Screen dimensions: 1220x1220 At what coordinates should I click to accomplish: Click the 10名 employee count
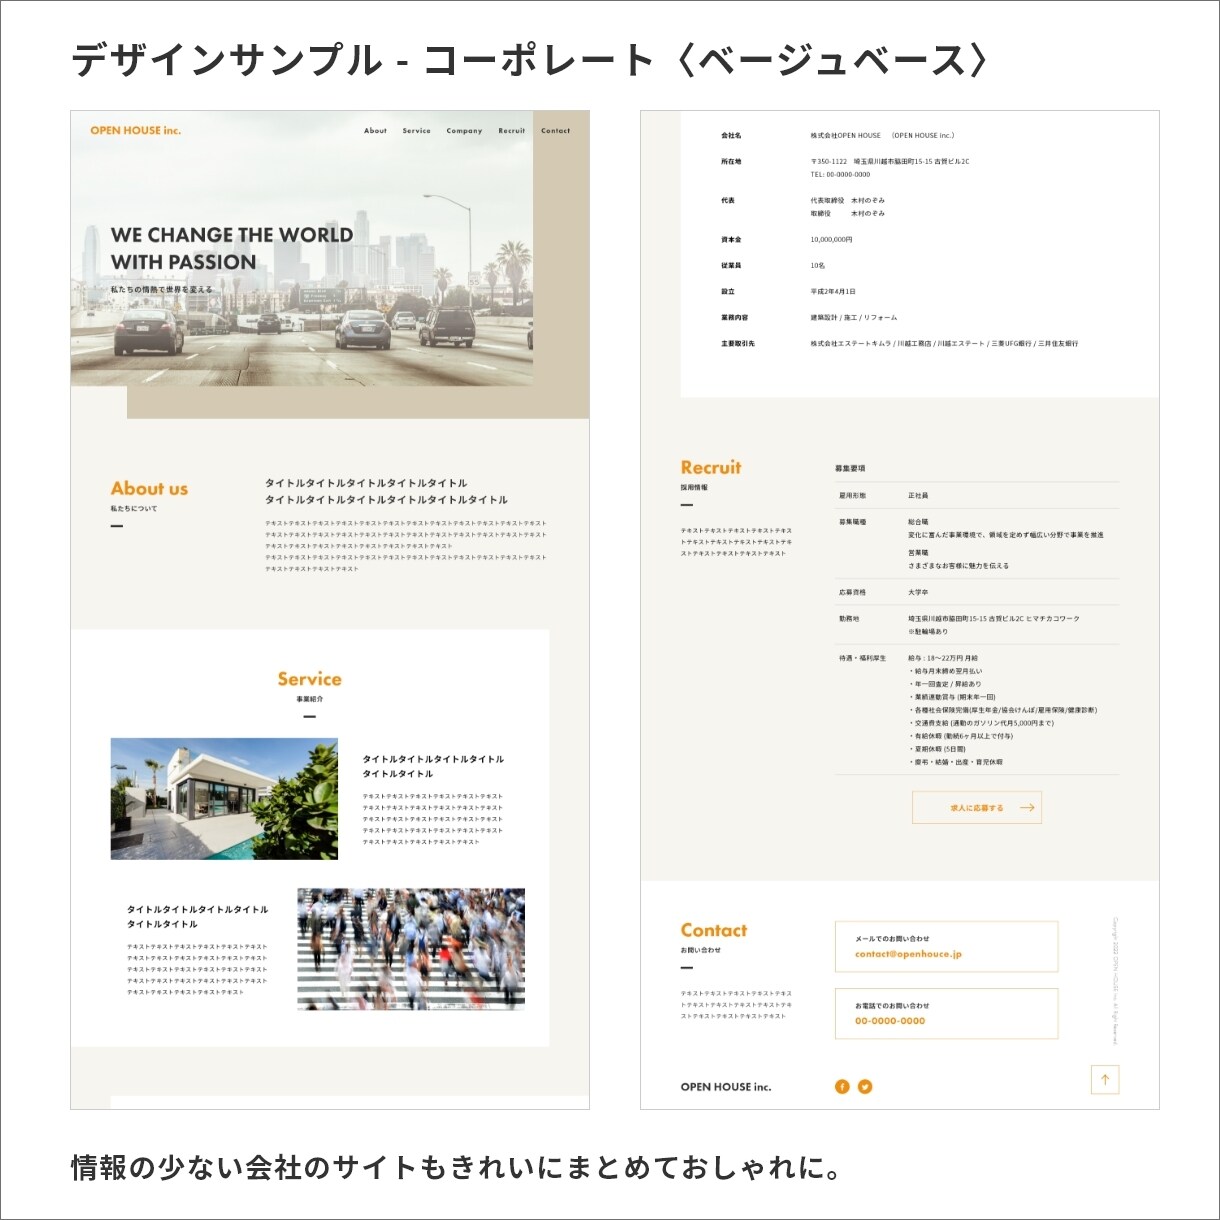coord(818,266)
